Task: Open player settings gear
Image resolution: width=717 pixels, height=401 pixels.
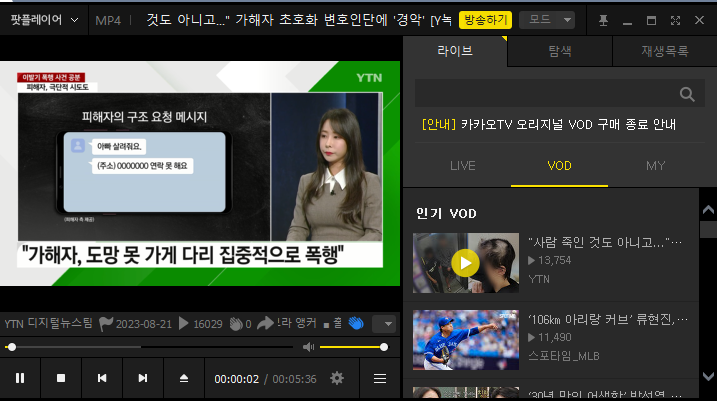Action: [x=337, y=378]
